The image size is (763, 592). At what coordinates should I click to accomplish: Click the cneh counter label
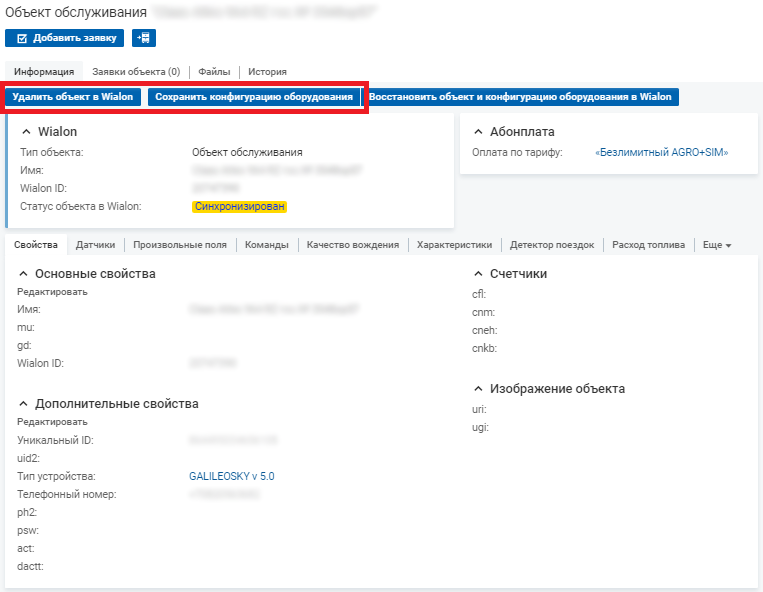(485, 330)
